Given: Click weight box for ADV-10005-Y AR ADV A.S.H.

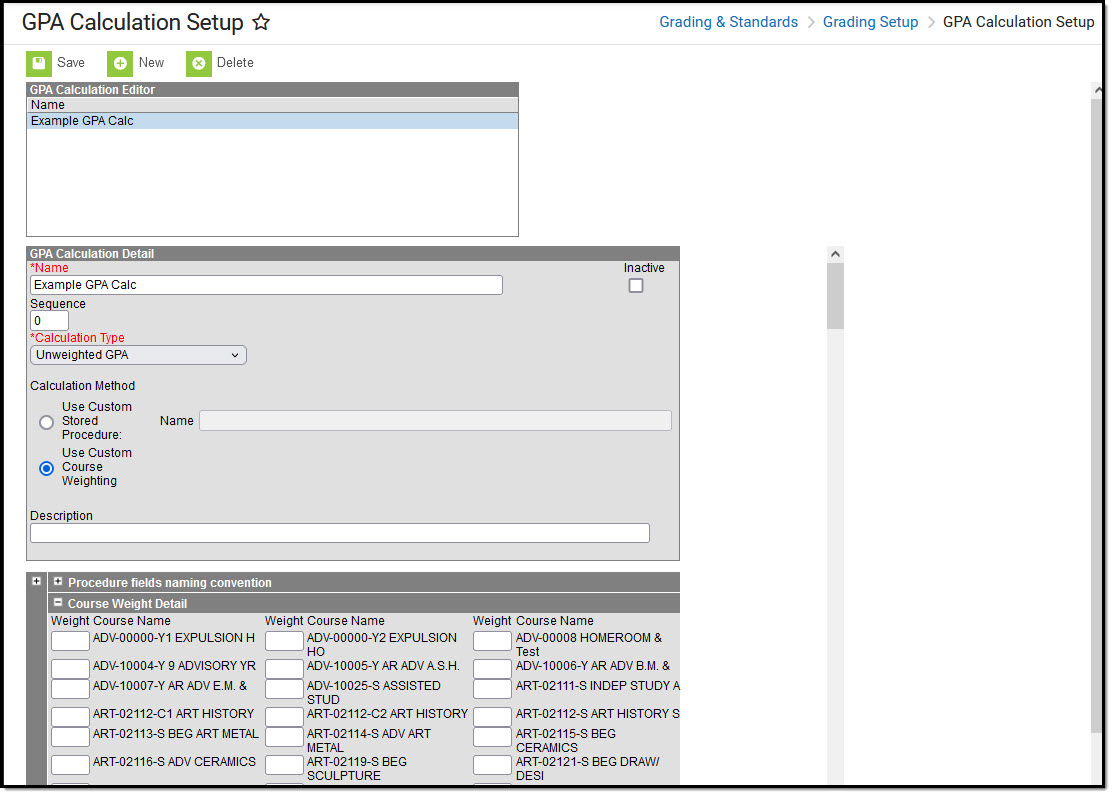Looking at the screenshot, I should [284, 669].
